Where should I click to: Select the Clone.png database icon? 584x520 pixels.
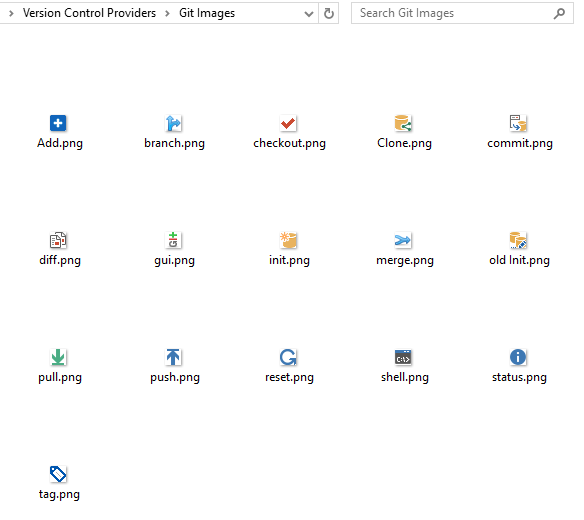pyautogui.click(x=403, y=123)
